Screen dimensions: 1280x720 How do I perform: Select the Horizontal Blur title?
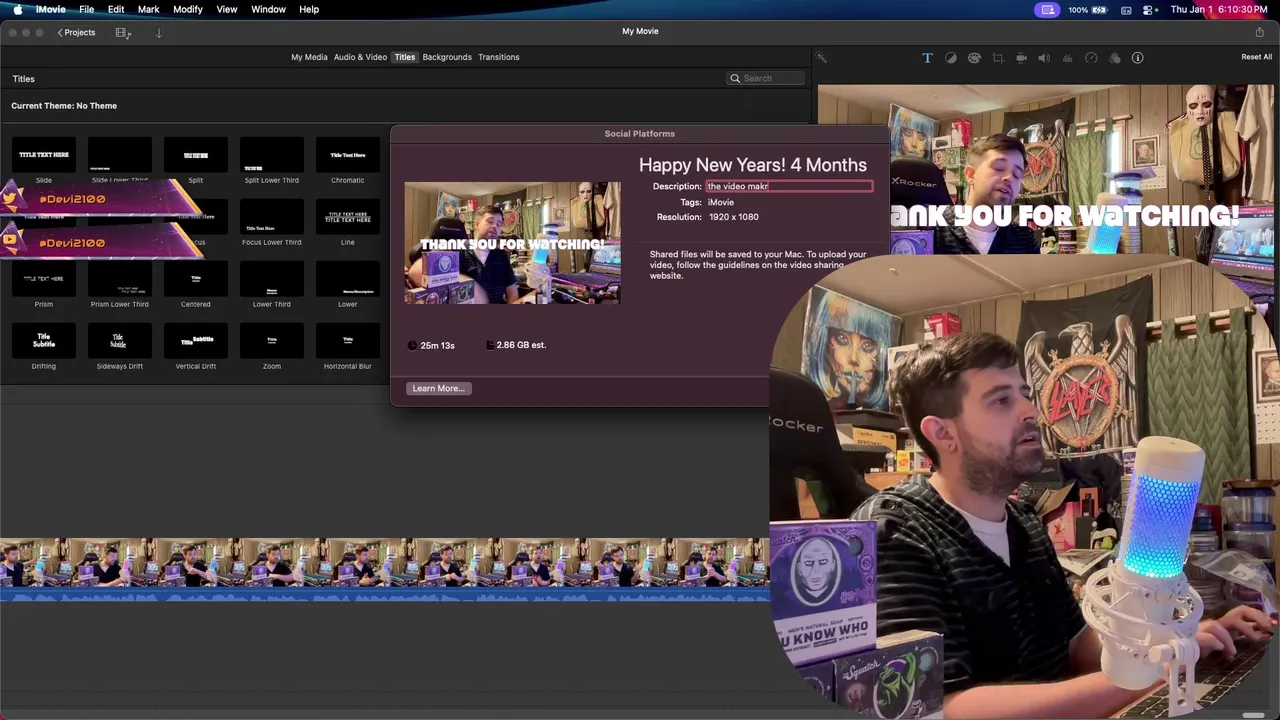[348, 341]
